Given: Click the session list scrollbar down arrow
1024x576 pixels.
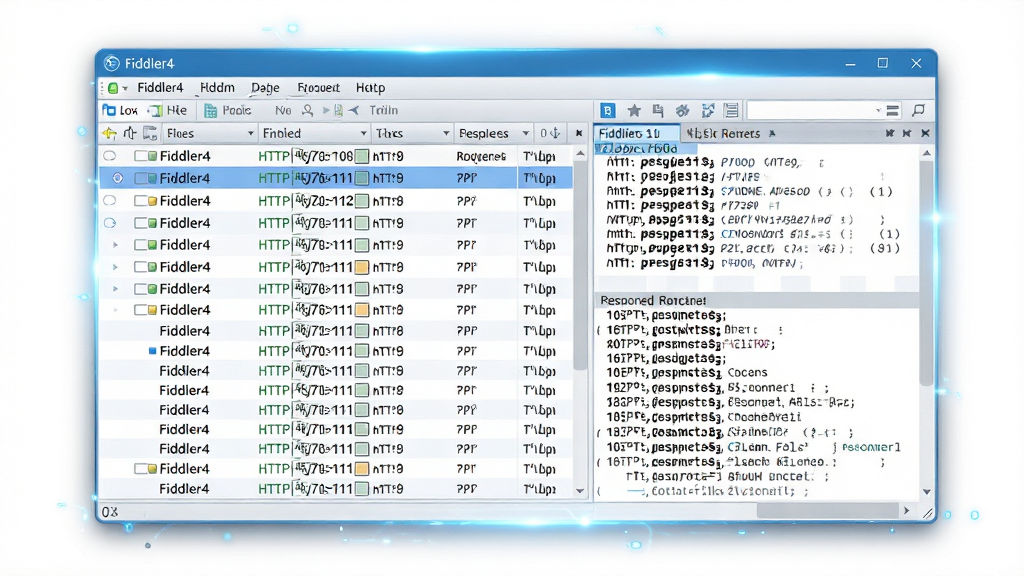Looking at the screenshot, I should pyautogui.click(x=580, y=490).
